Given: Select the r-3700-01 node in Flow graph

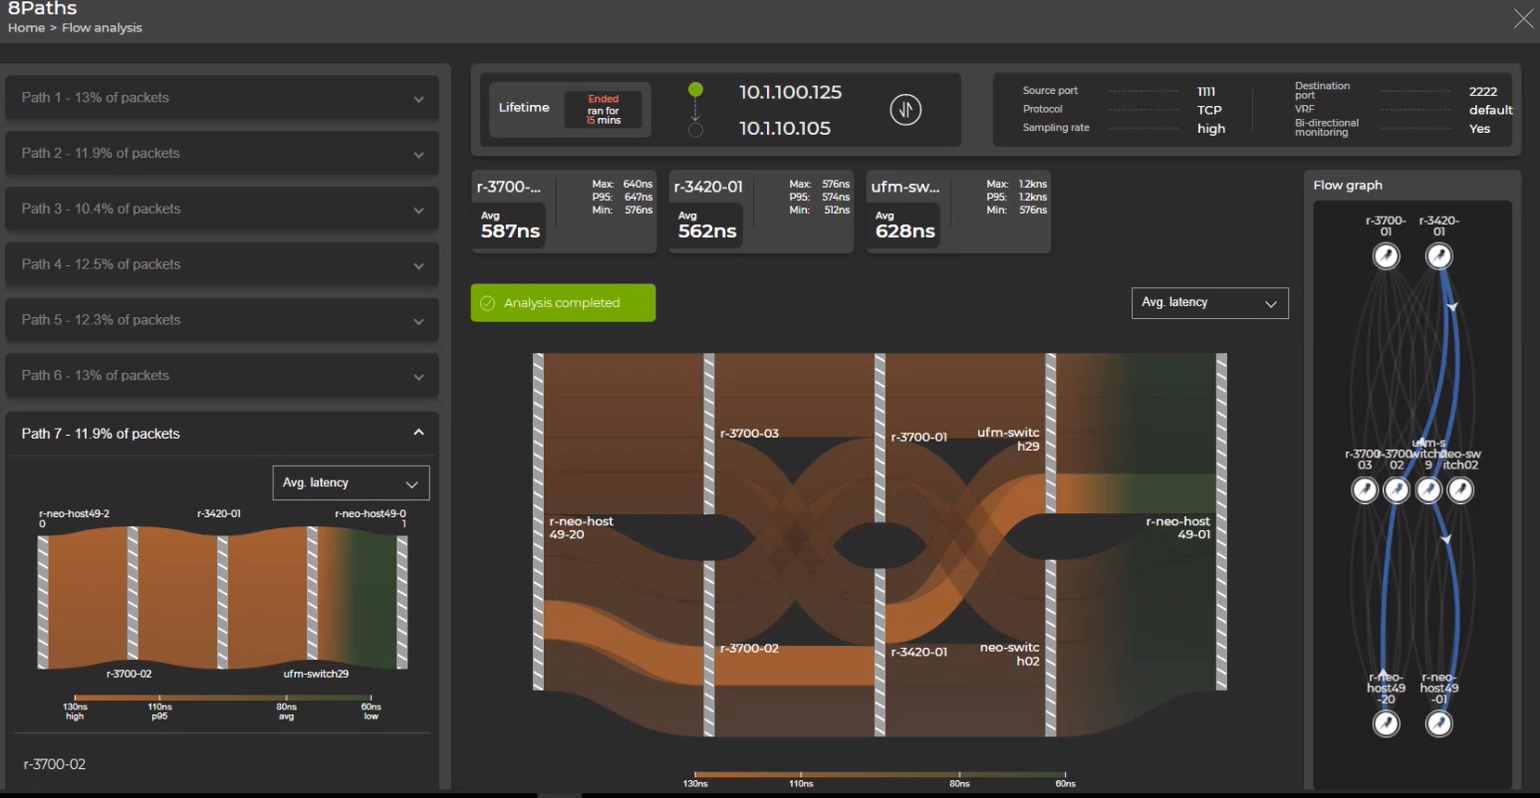Looking at the screenshot, I should (1385, 257).
